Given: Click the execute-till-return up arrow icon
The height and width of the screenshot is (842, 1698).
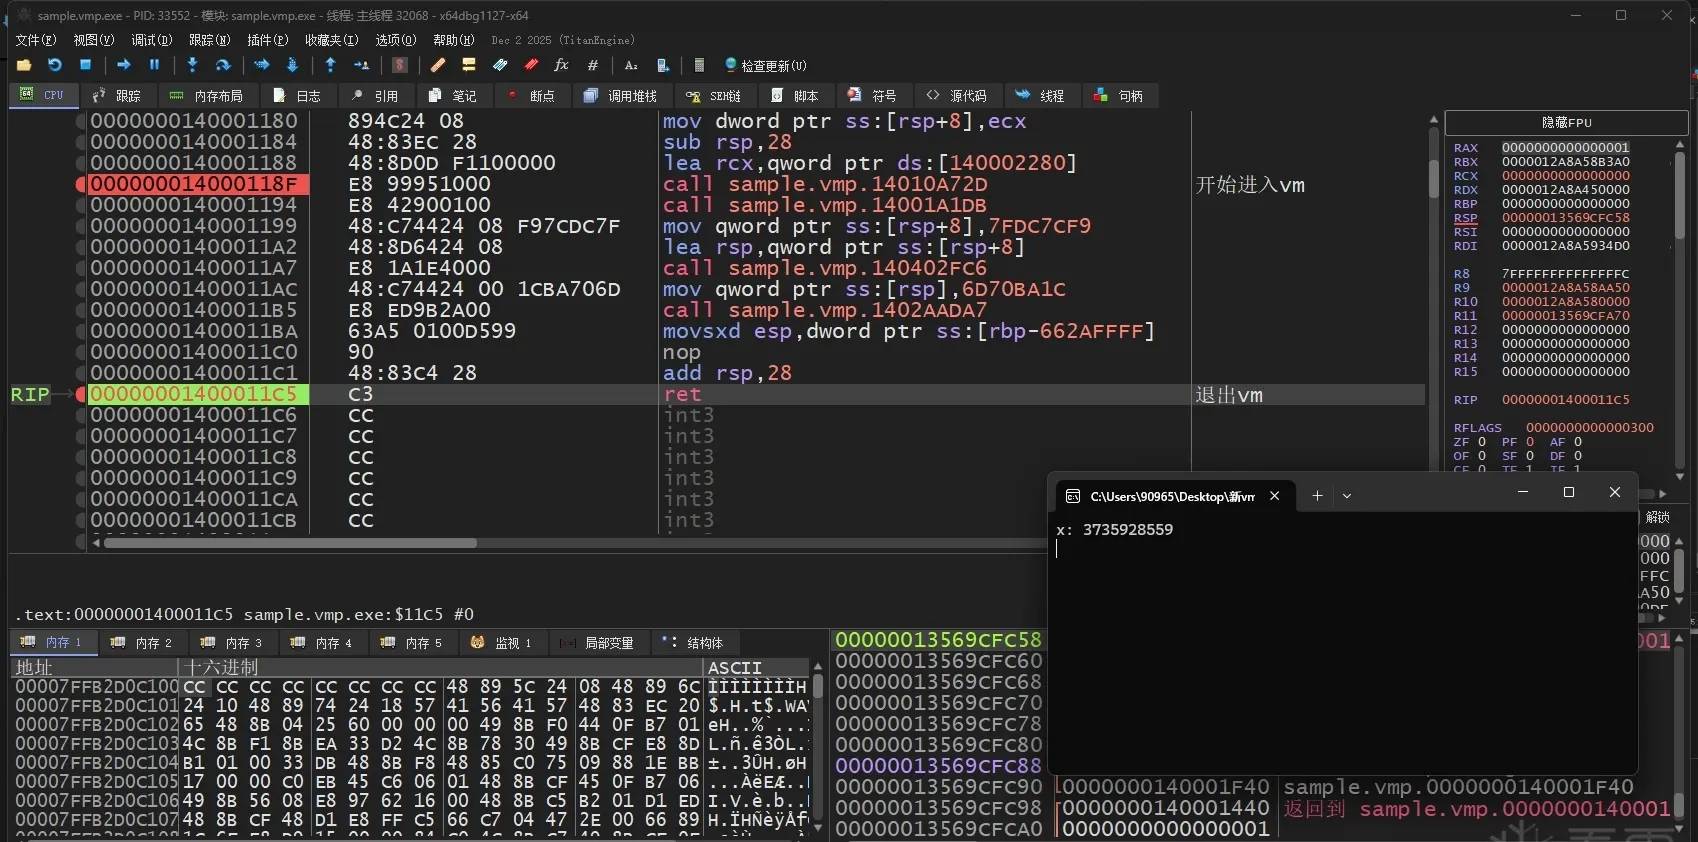Looking at the screenshot, I should (331, 65).
